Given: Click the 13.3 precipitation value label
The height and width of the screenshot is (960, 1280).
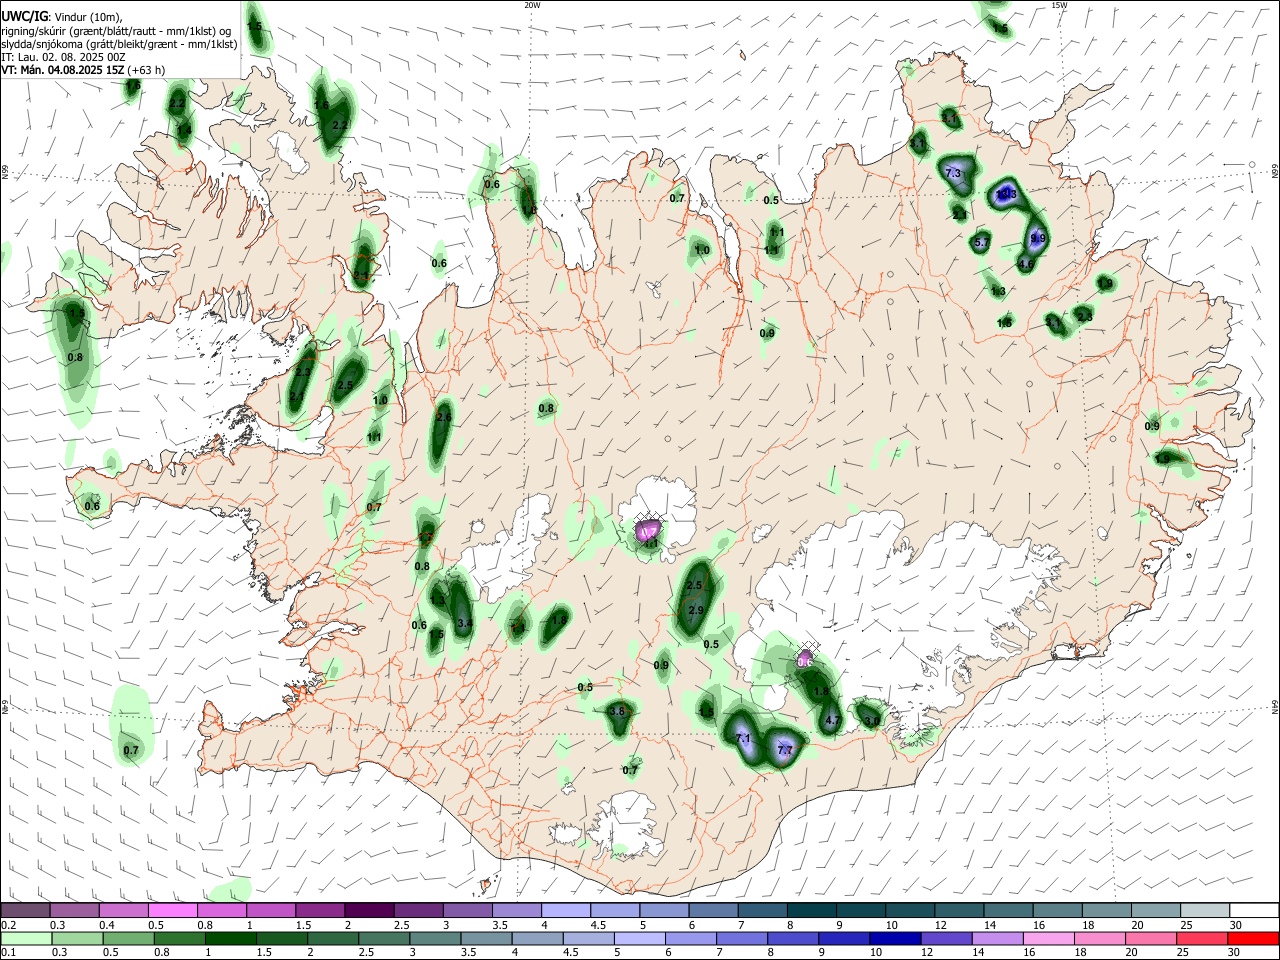Looking at the screenshot, I should 1006,194.
